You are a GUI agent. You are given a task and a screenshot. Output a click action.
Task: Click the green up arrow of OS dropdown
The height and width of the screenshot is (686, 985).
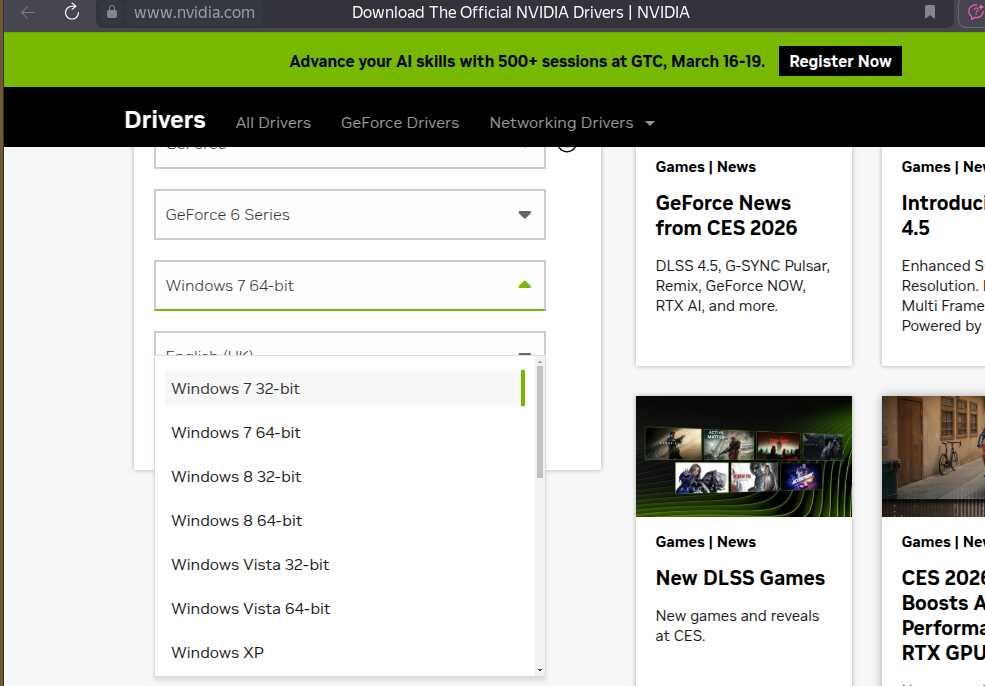coord(525,285)
